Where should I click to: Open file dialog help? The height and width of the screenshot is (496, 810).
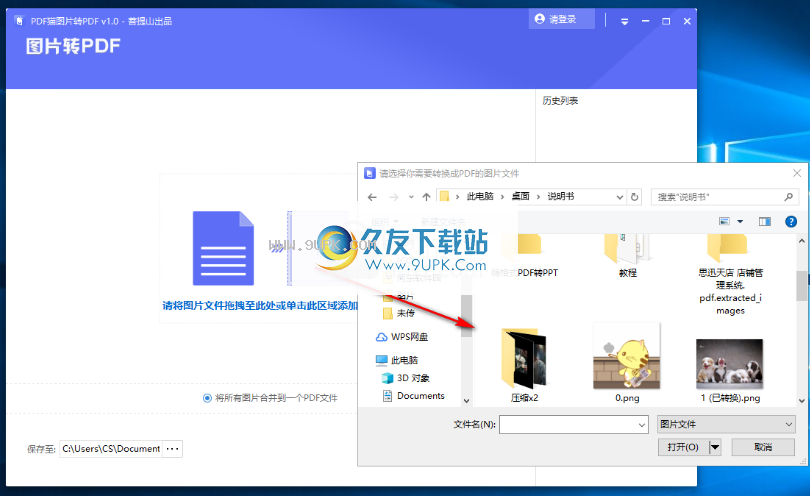click(790, 222)
